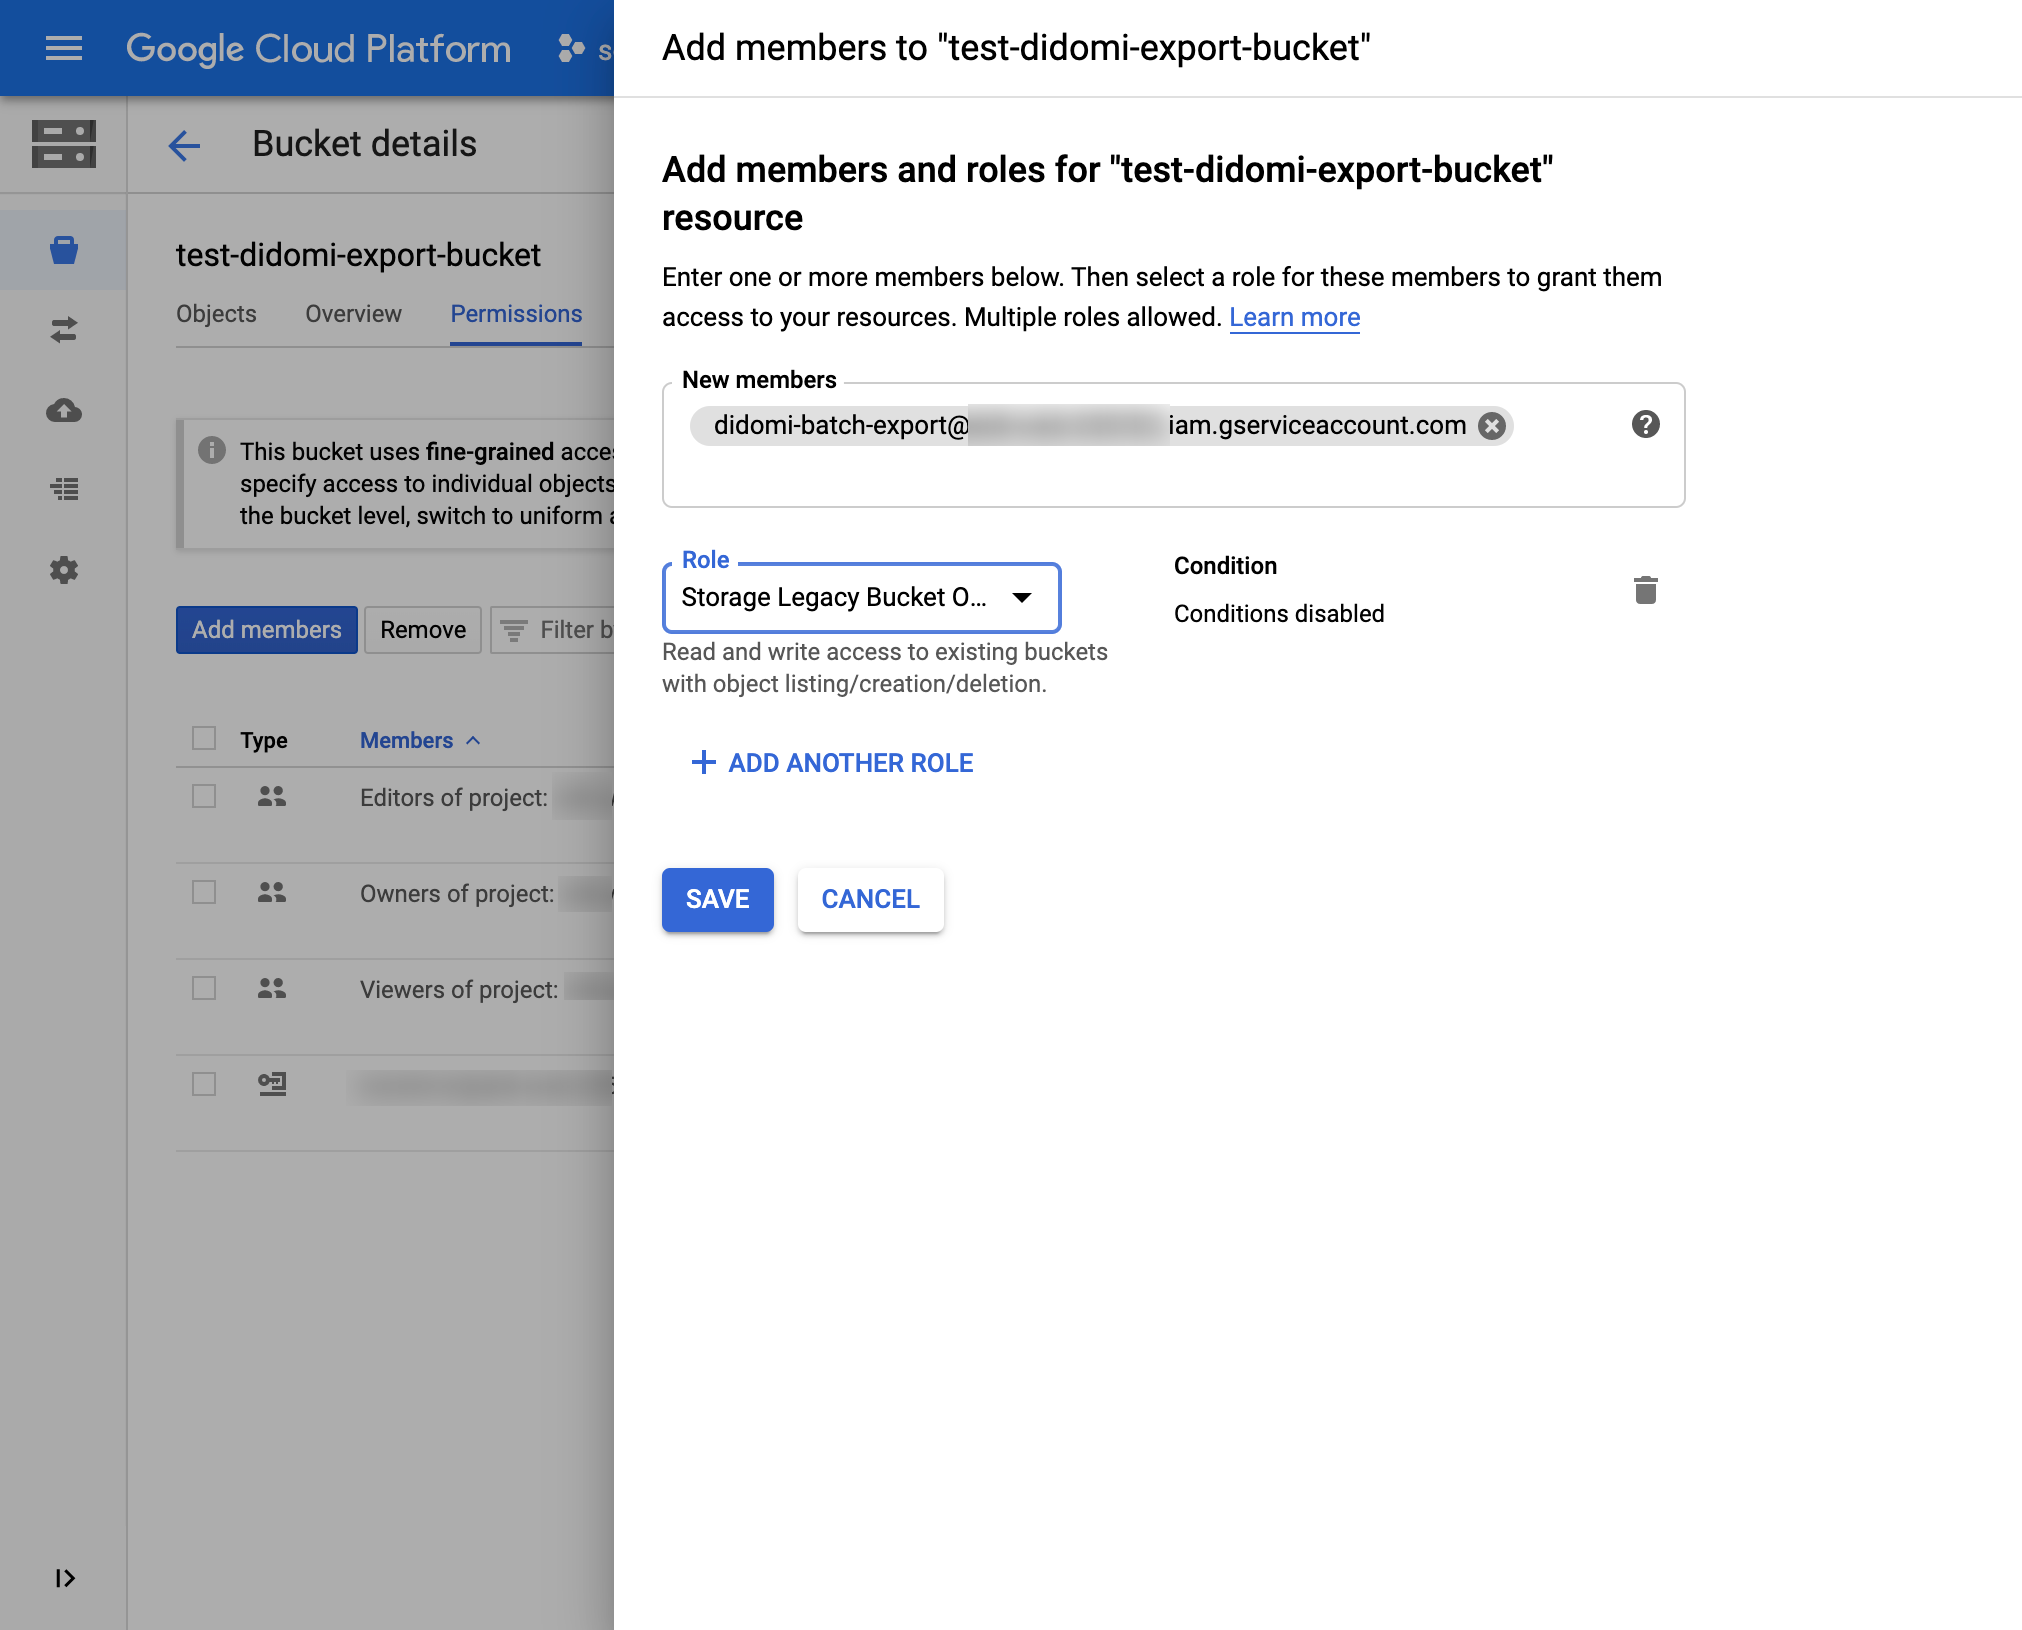Switch to the Objects tab

(216, 314)
